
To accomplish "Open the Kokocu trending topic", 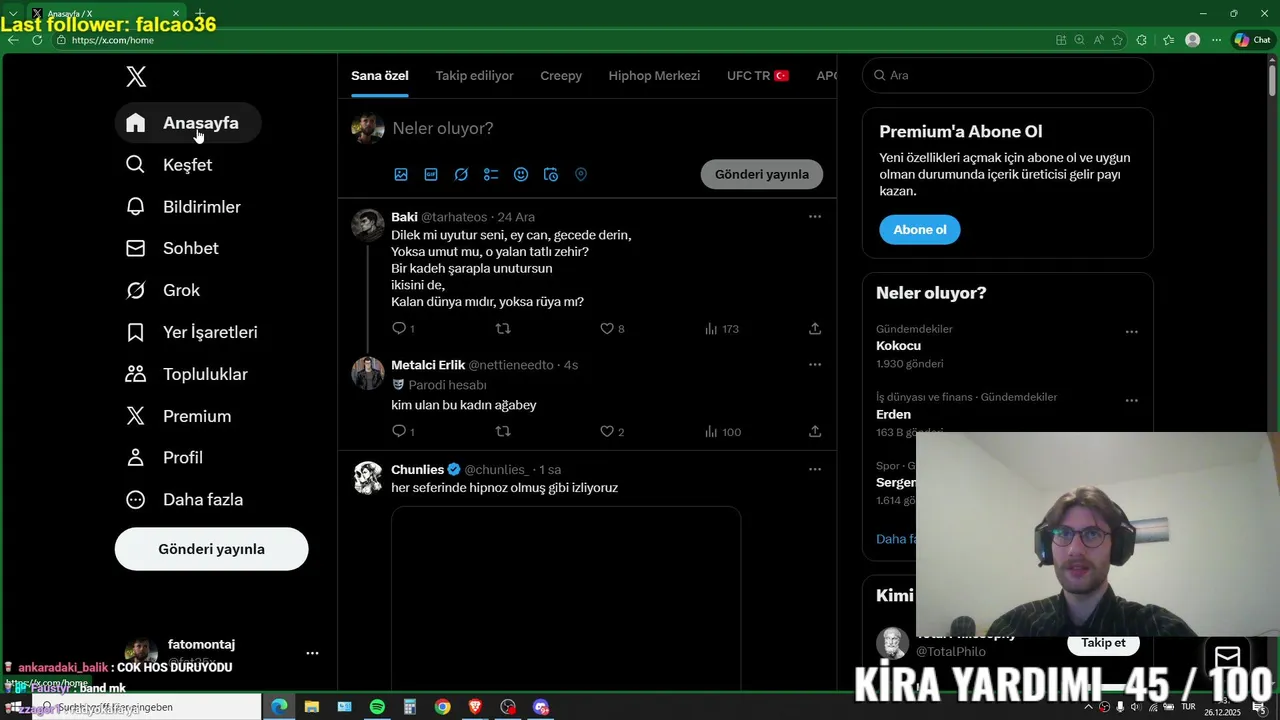I will pyautogui.click(x=898, y=346).
